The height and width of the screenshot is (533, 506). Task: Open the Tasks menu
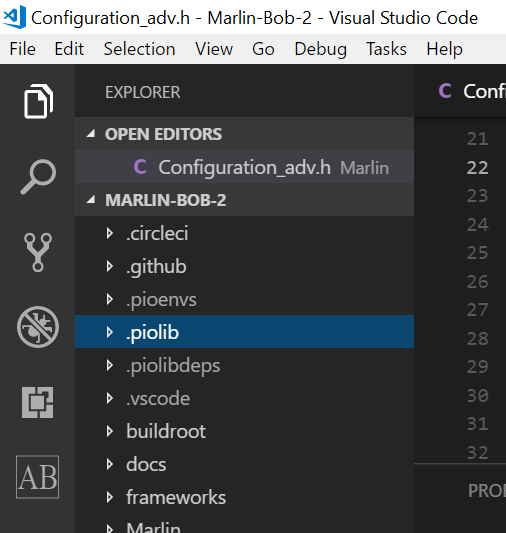click(x=386, y=49)
